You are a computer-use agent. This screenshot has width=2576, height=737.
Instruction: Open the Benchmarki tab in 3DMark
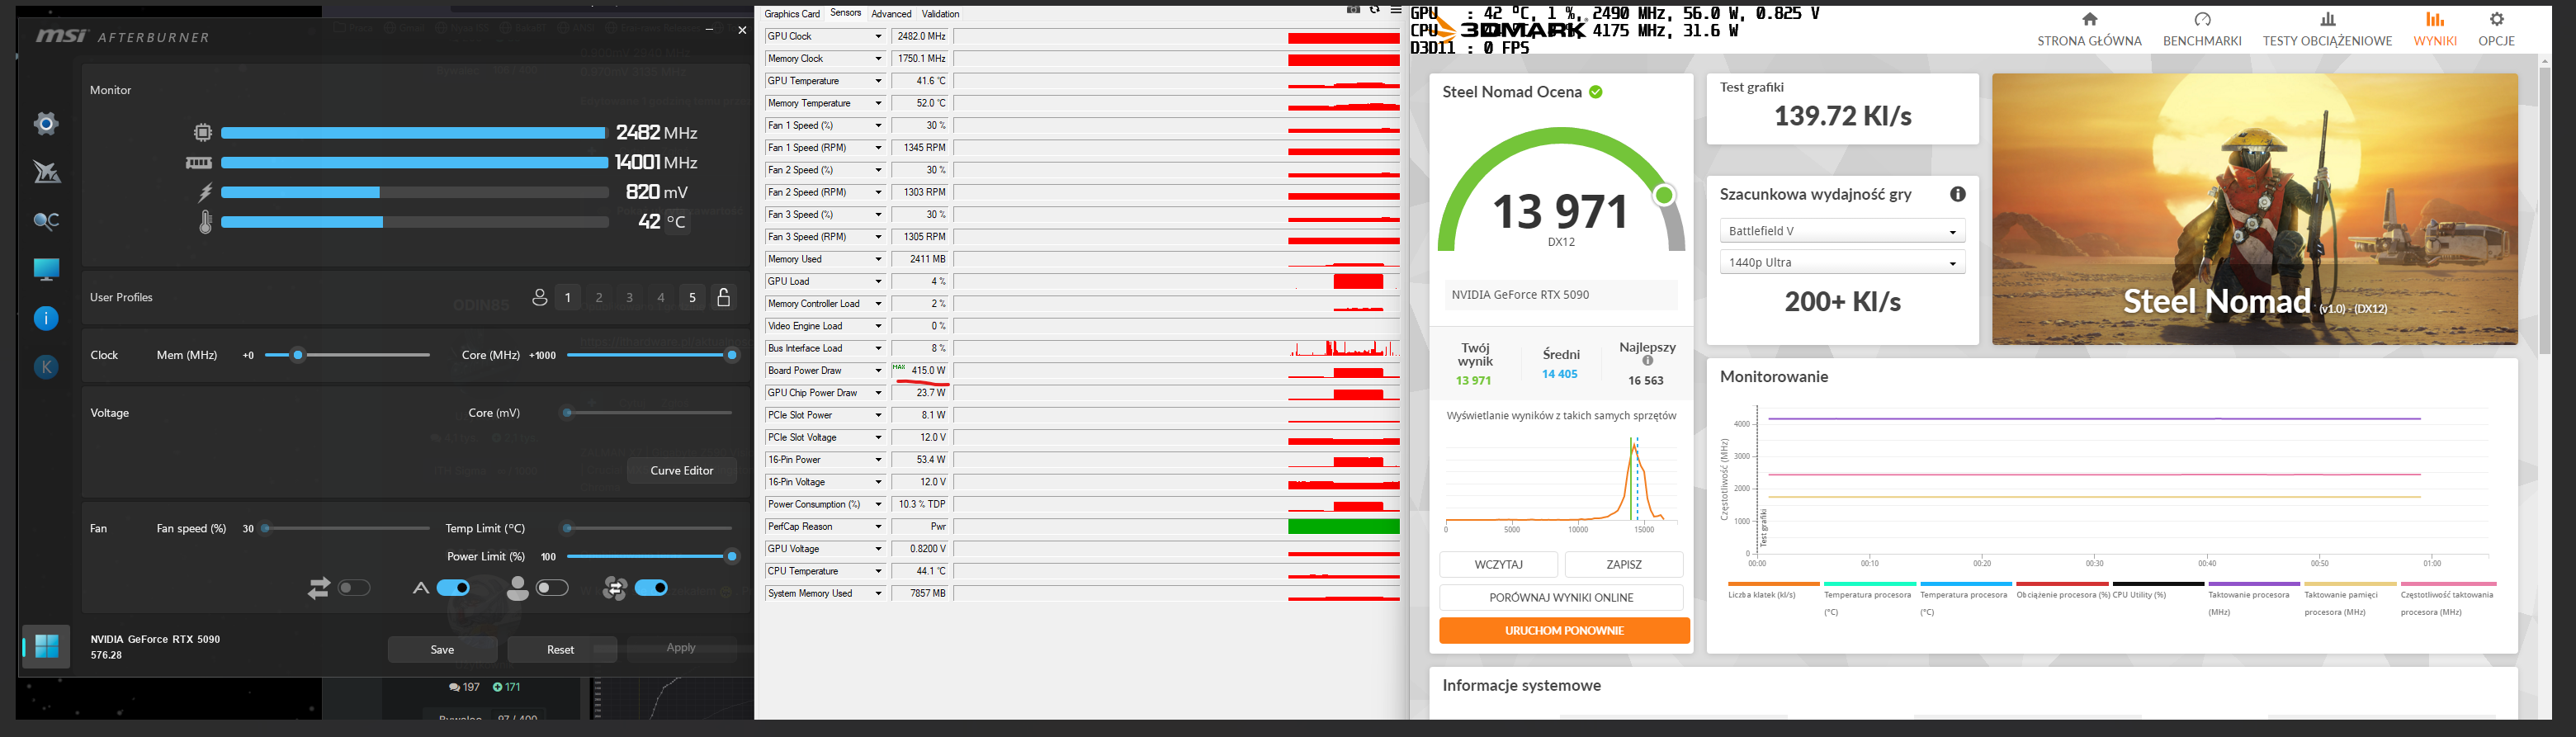point(2202,30)
